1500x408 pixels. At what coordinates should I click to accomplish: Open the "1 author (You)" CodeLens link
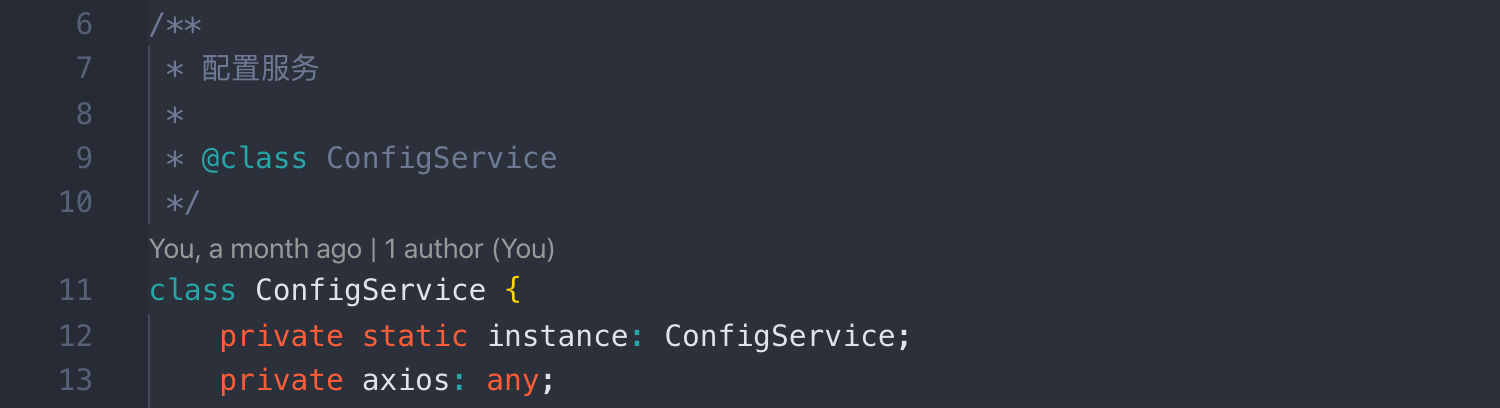coord(469,248)
